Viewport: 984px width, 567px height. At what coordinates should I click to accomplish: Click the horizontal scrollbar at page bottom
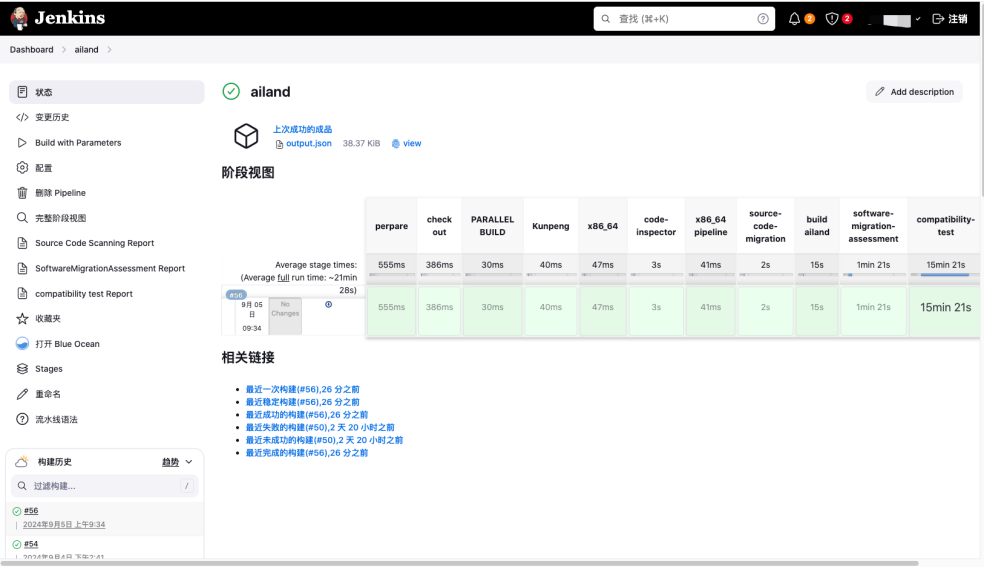(460, 563)
